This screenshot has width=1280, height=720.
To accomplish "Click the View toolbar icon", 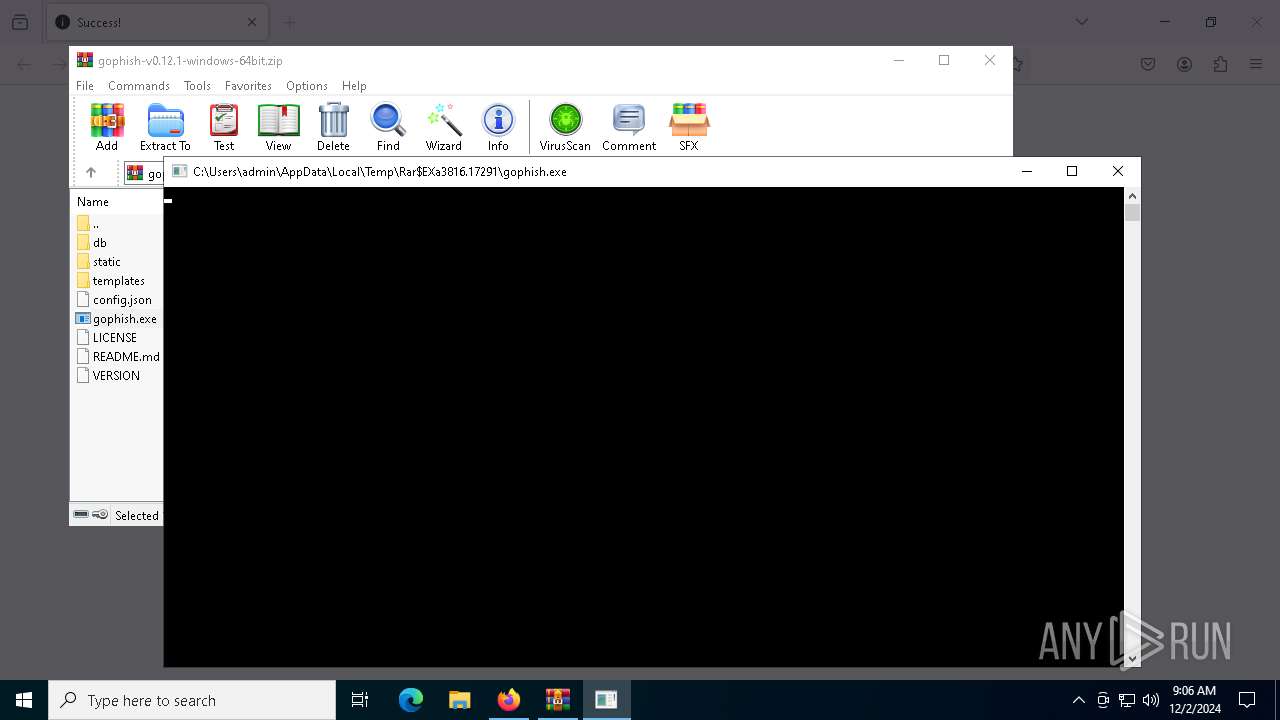I will click(278, 127).
